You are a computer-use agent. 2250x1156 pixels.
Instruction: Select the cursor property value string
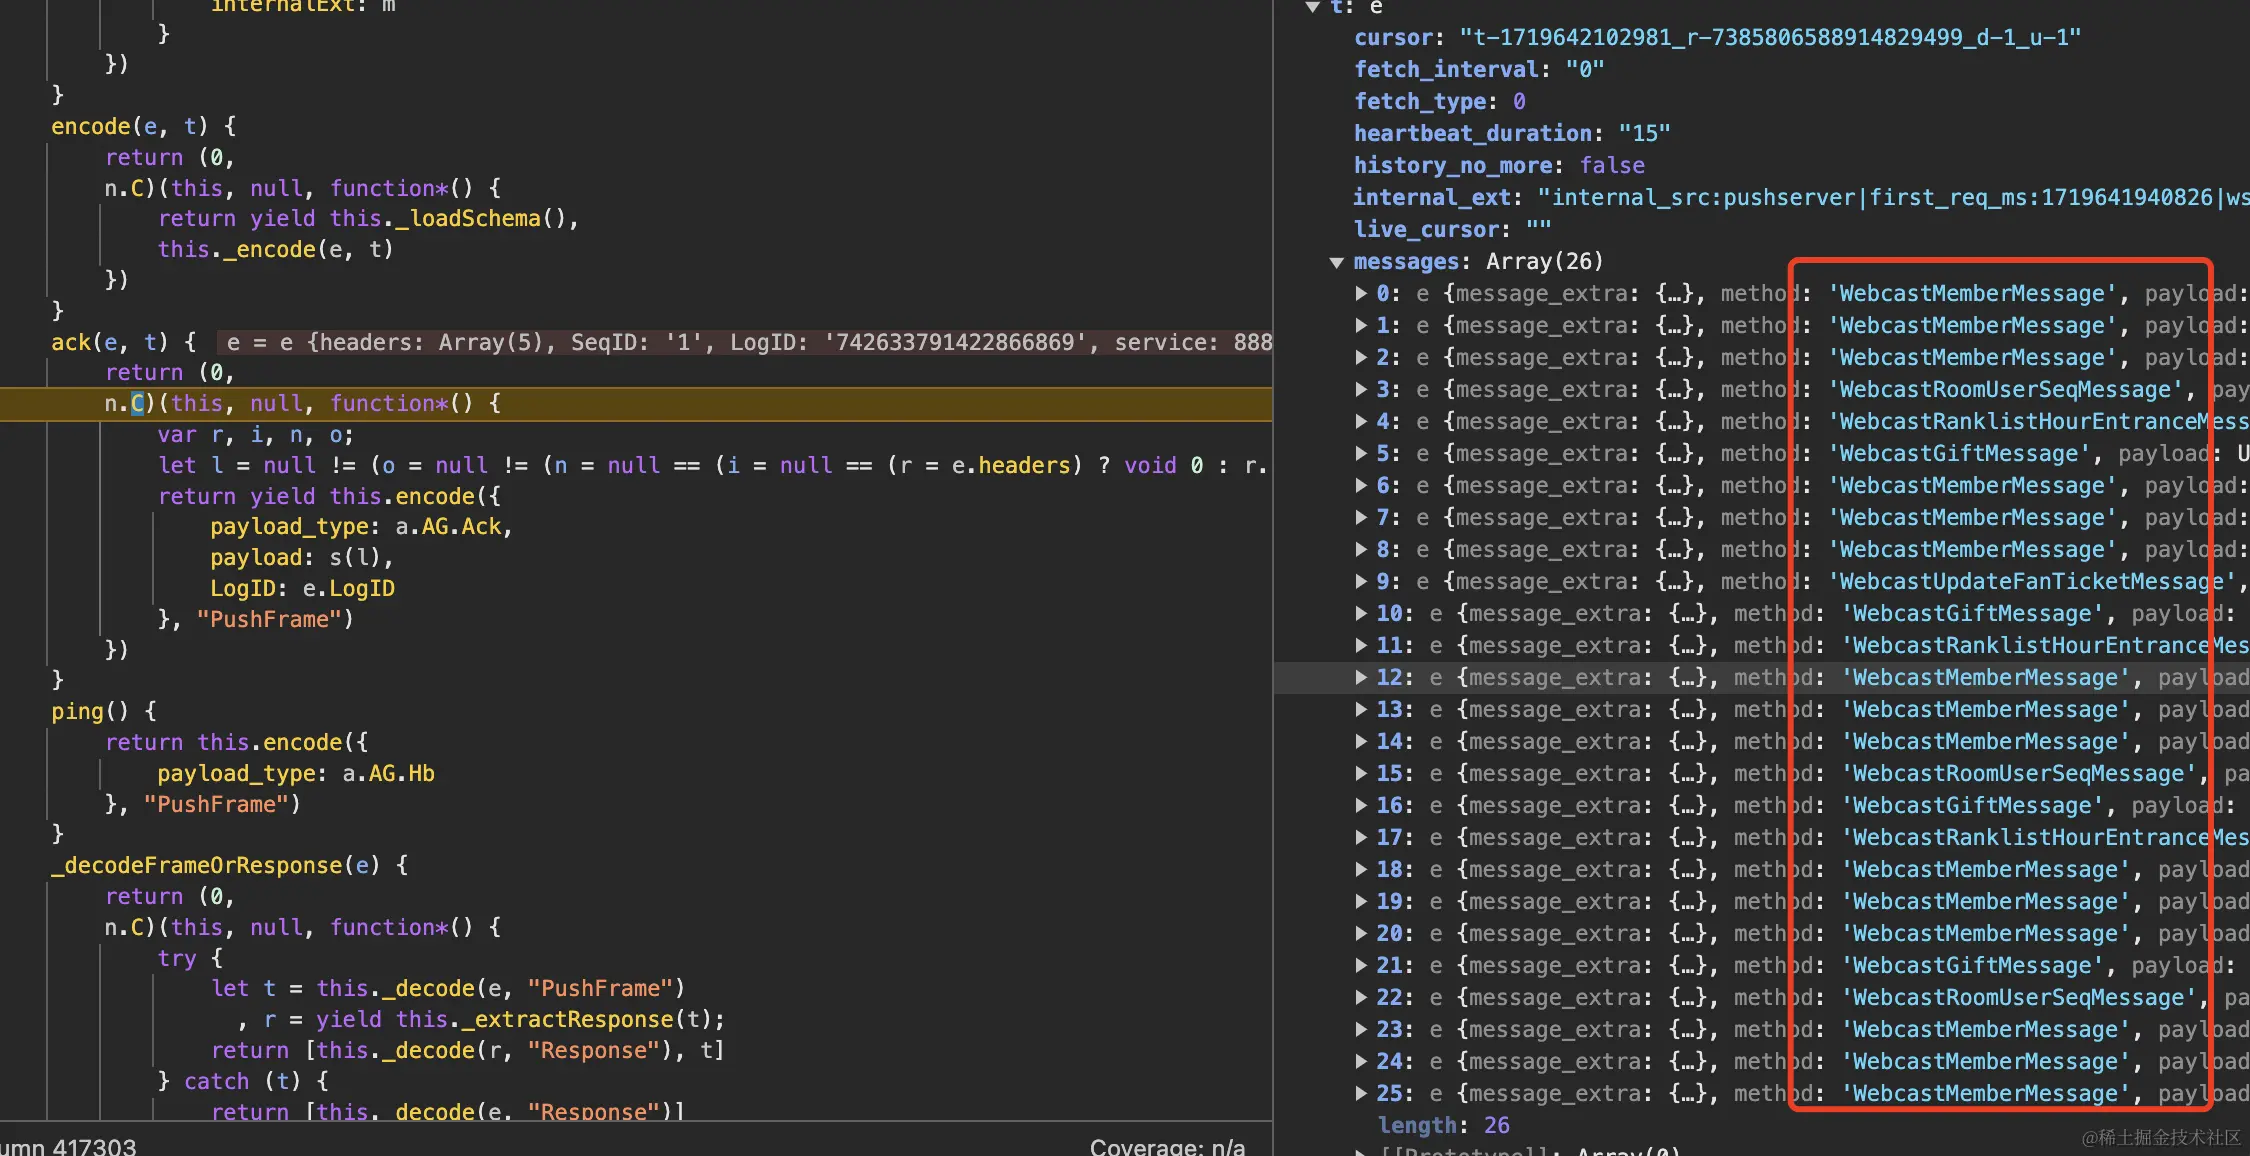point(1770,38)
